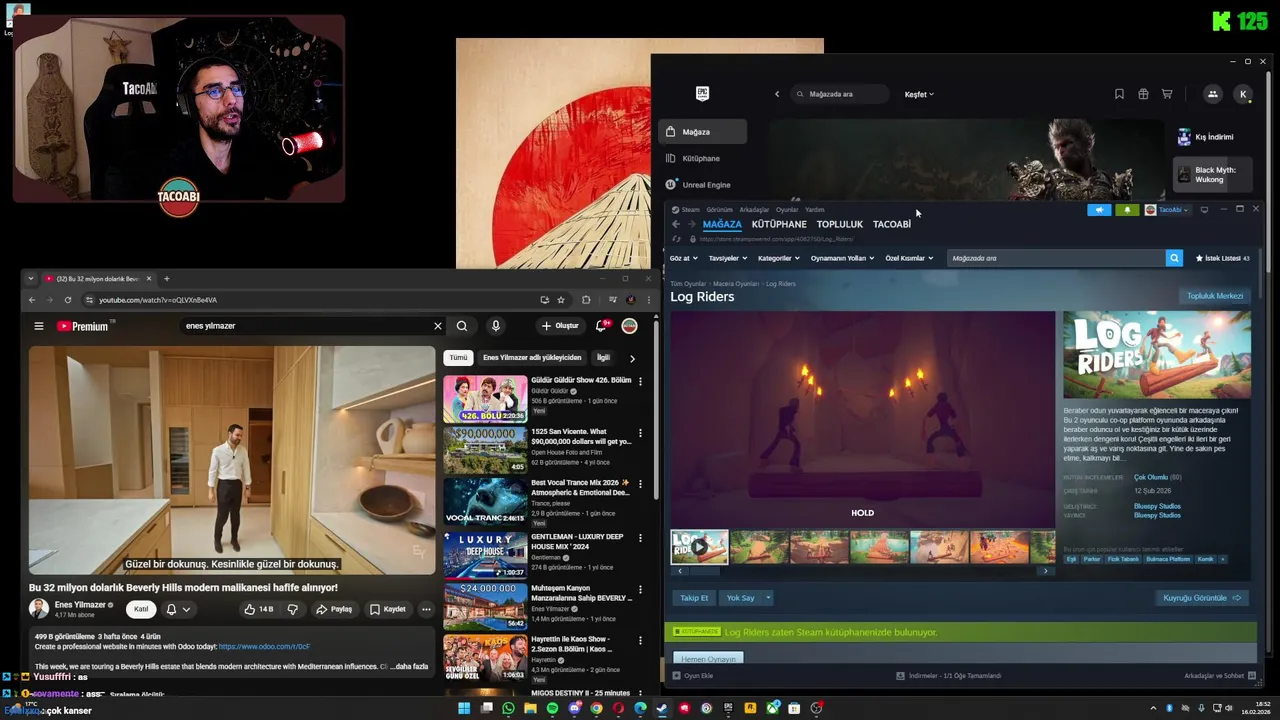This screenshot has height=720, width=1280.
Task: Open Epic Games friends icon
Action: (x=1212, y=94)
